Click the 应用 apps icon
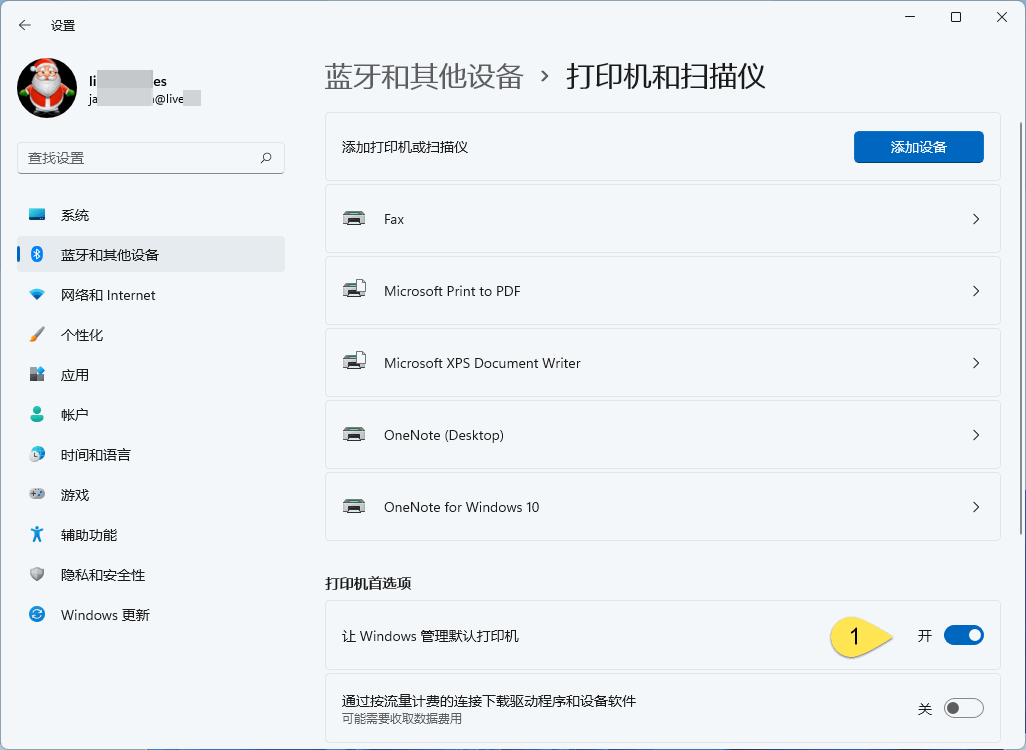This screenshot has width=1026, height=750. [x=37, y=374]
